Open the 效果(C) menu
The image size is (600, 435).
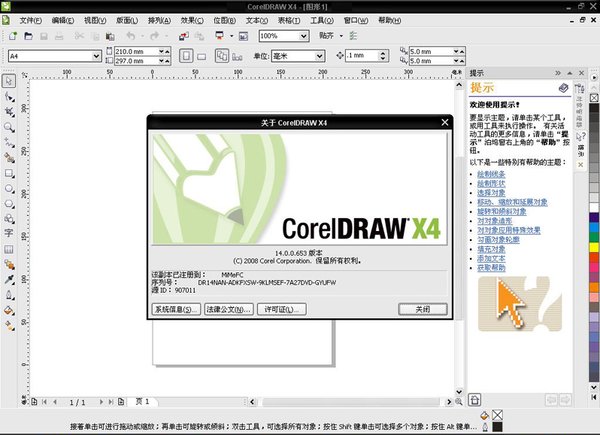192,20
